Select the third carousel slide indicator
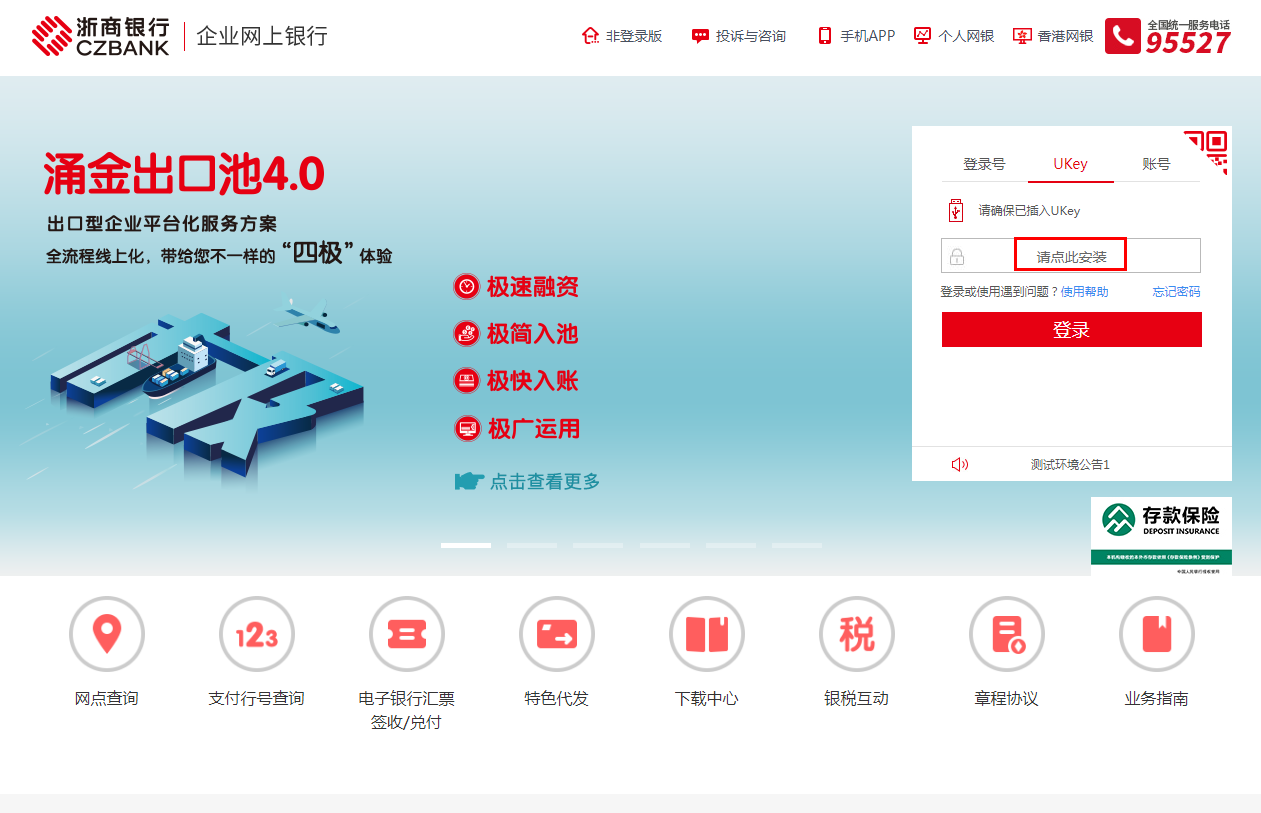Image resolution: width=1261 pixels, height=813 pixels. pyautogui.click(x=598, y=545)
